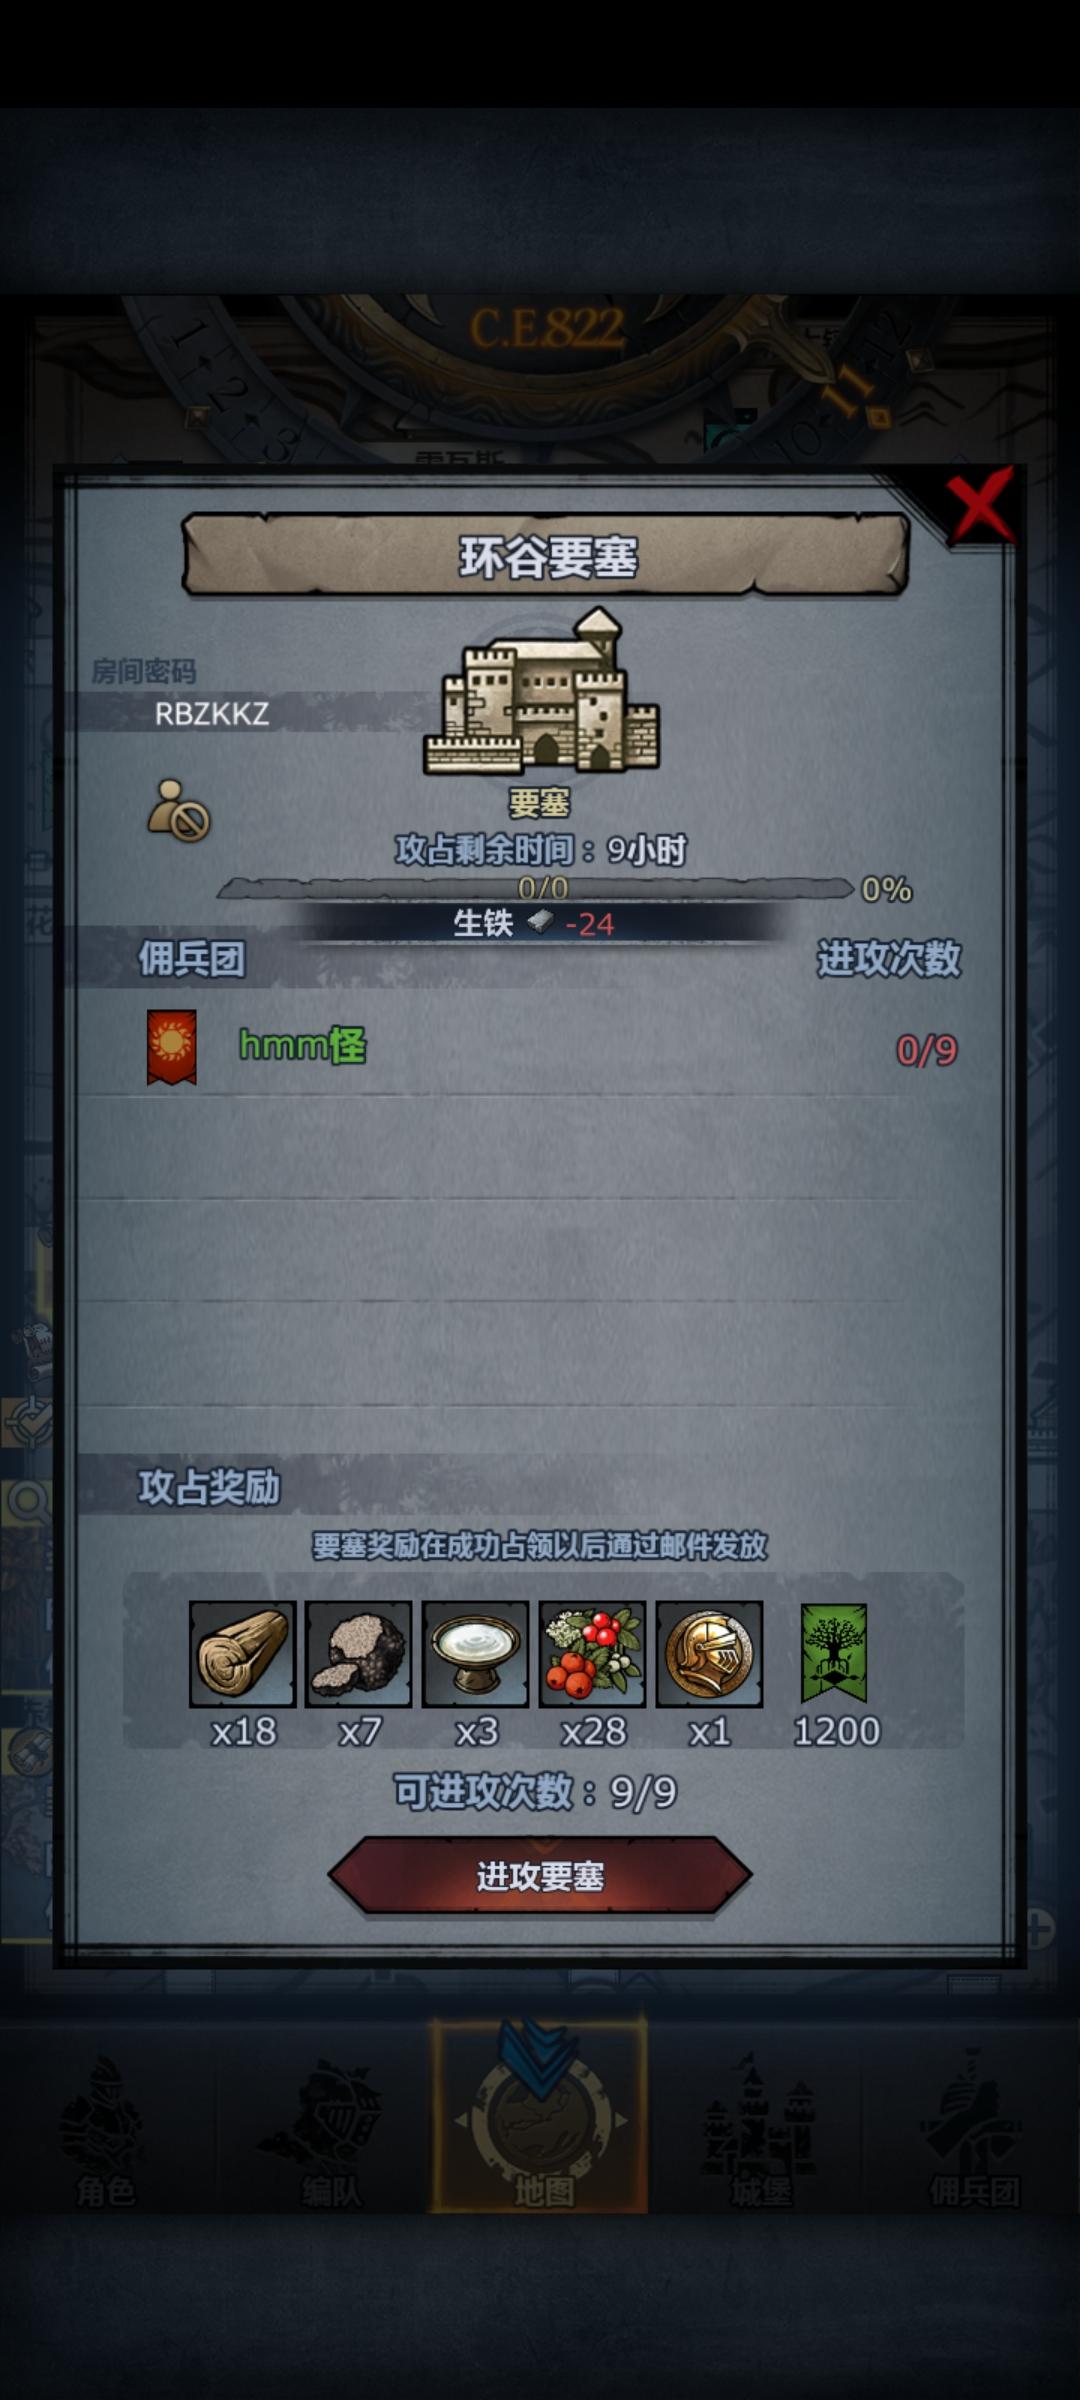Toggle the player restriction icon
The width and height of the screenshot is (1080, 2400).
[x=179, y=810]
